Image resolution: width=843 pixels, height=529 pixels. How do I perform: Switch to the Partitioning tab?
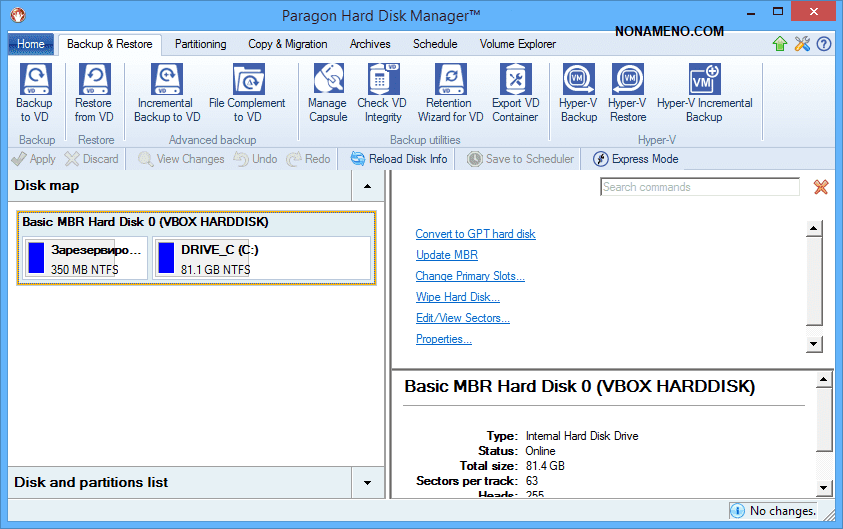coord(200,44)
